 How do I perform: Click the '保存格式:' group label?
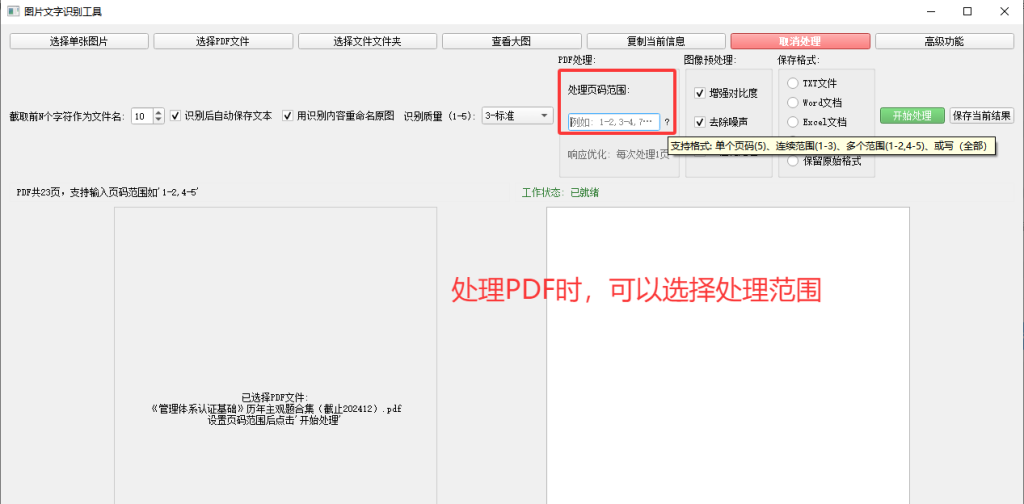point(799,59)
